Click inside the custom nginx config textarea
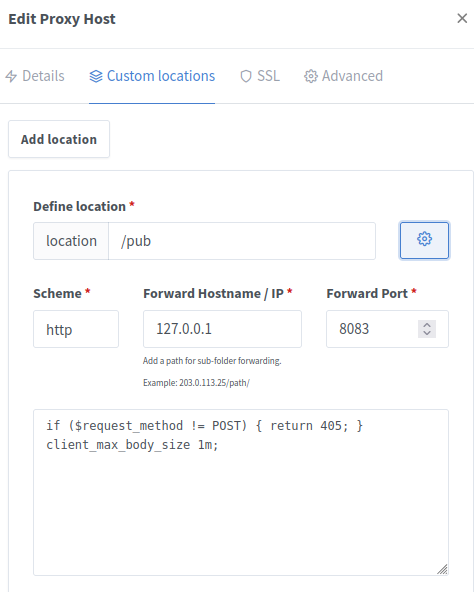Screen dimensions: 474x592 (x=241, y=492)
